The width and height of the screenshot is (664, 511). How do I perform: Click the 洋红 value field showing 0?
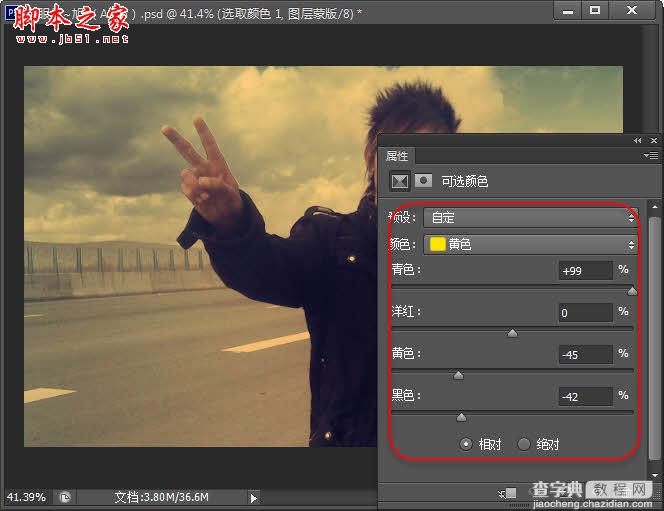[586, 312]
